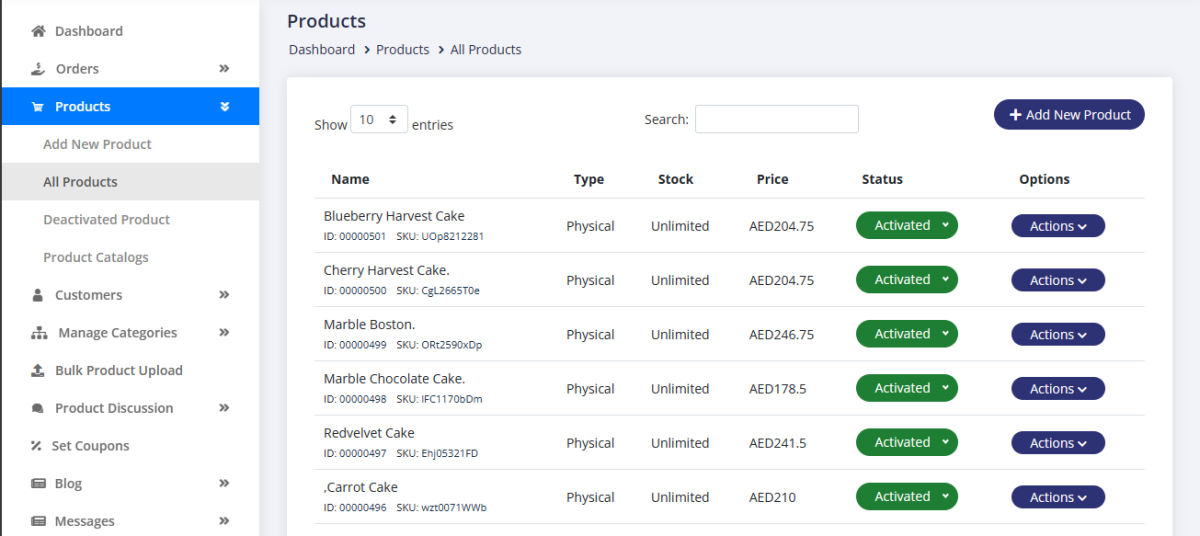Click the Orders icon in sidebar
Viewport: 1200px width, 536px height.
tap(38, 69)
